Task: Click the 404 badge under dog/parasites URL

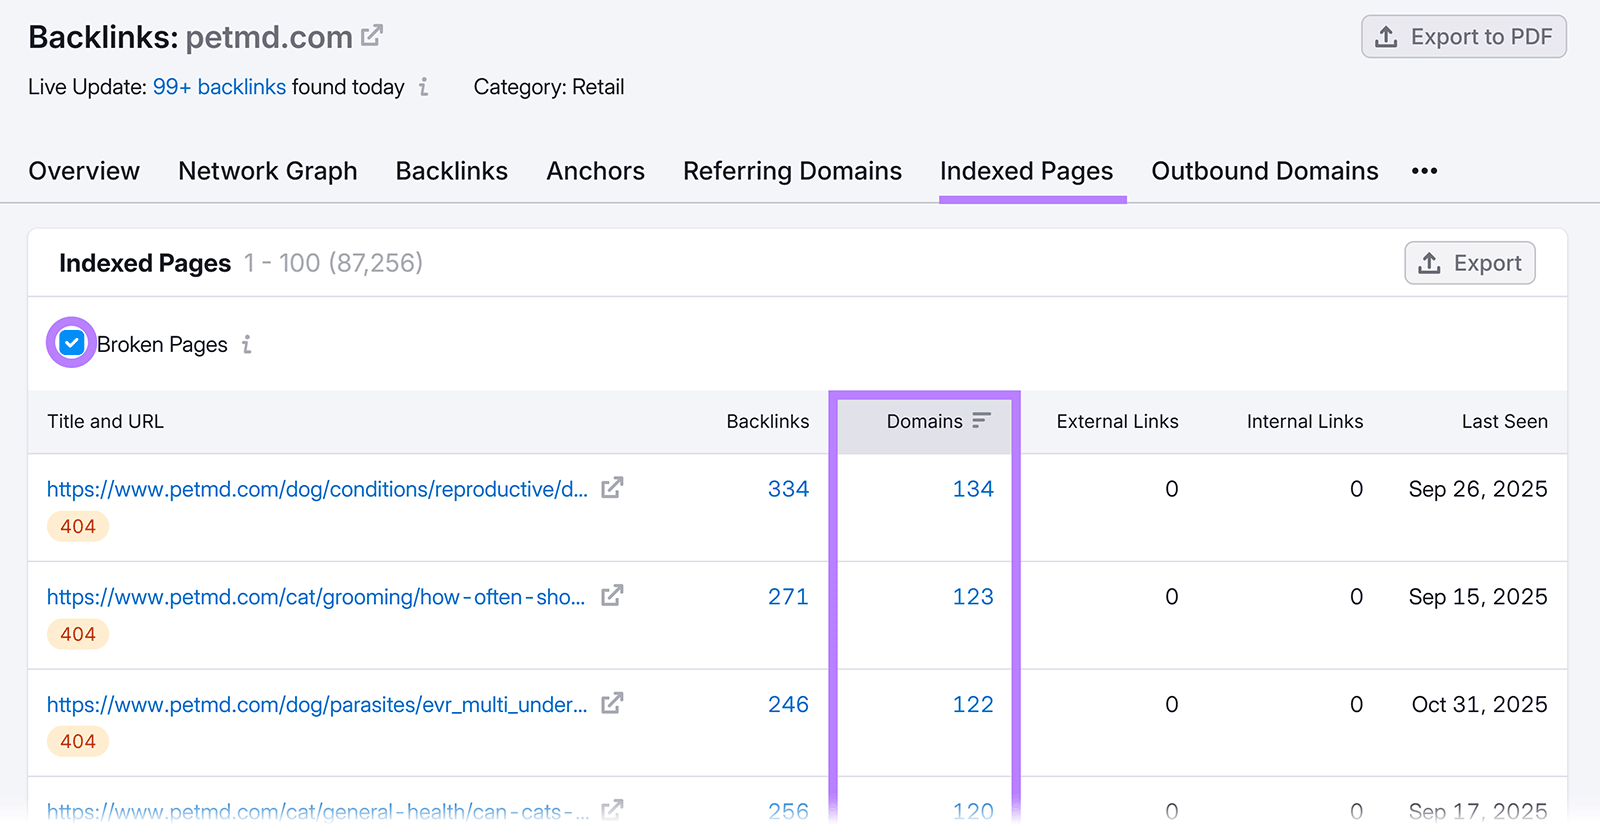Action: 78,741
